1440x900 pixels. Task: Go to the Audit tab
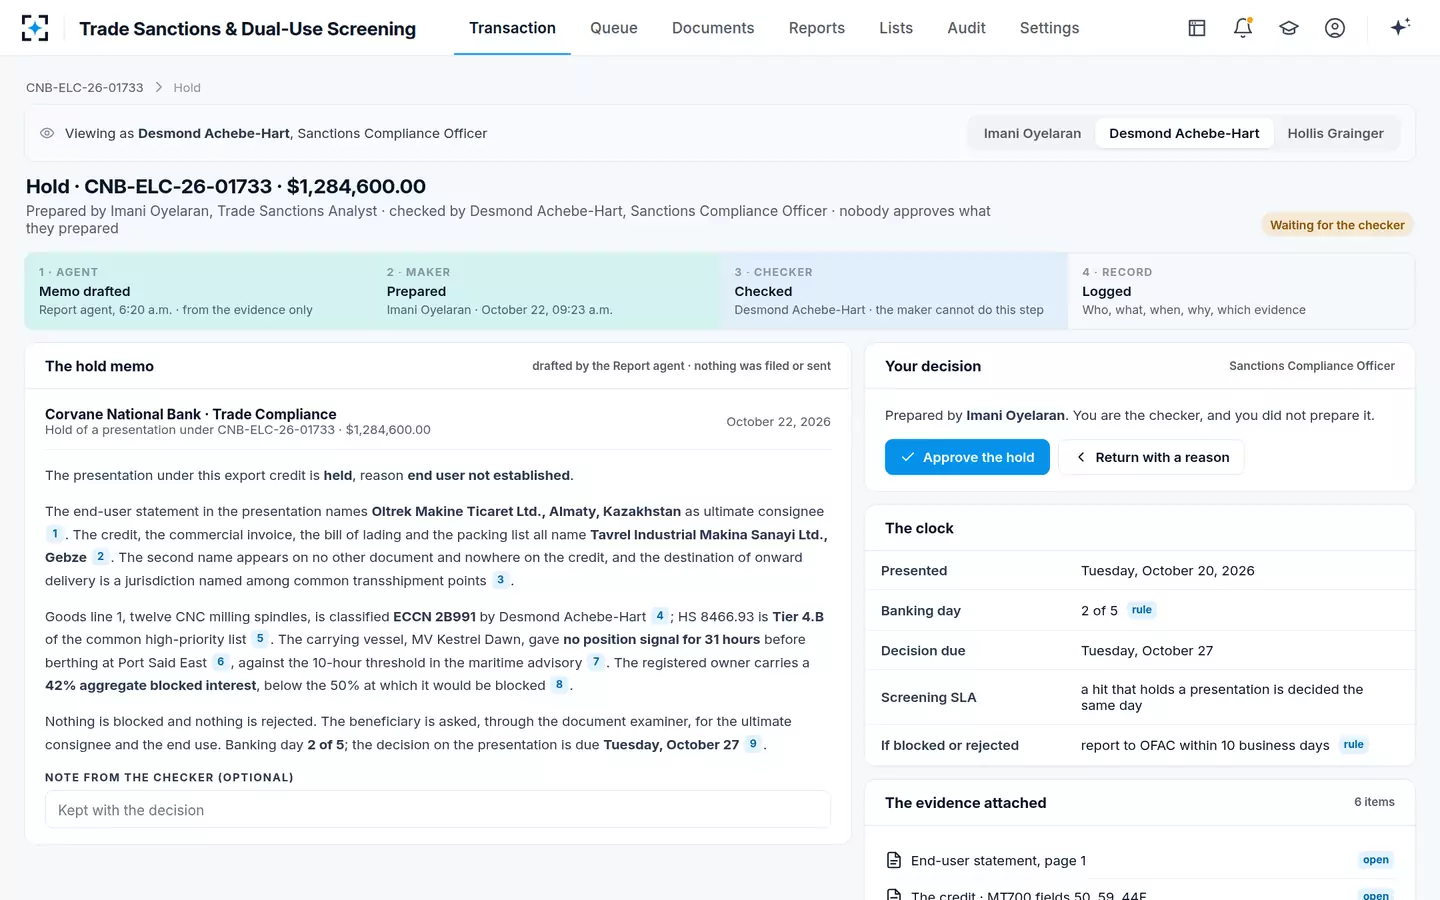coord(966,28)
